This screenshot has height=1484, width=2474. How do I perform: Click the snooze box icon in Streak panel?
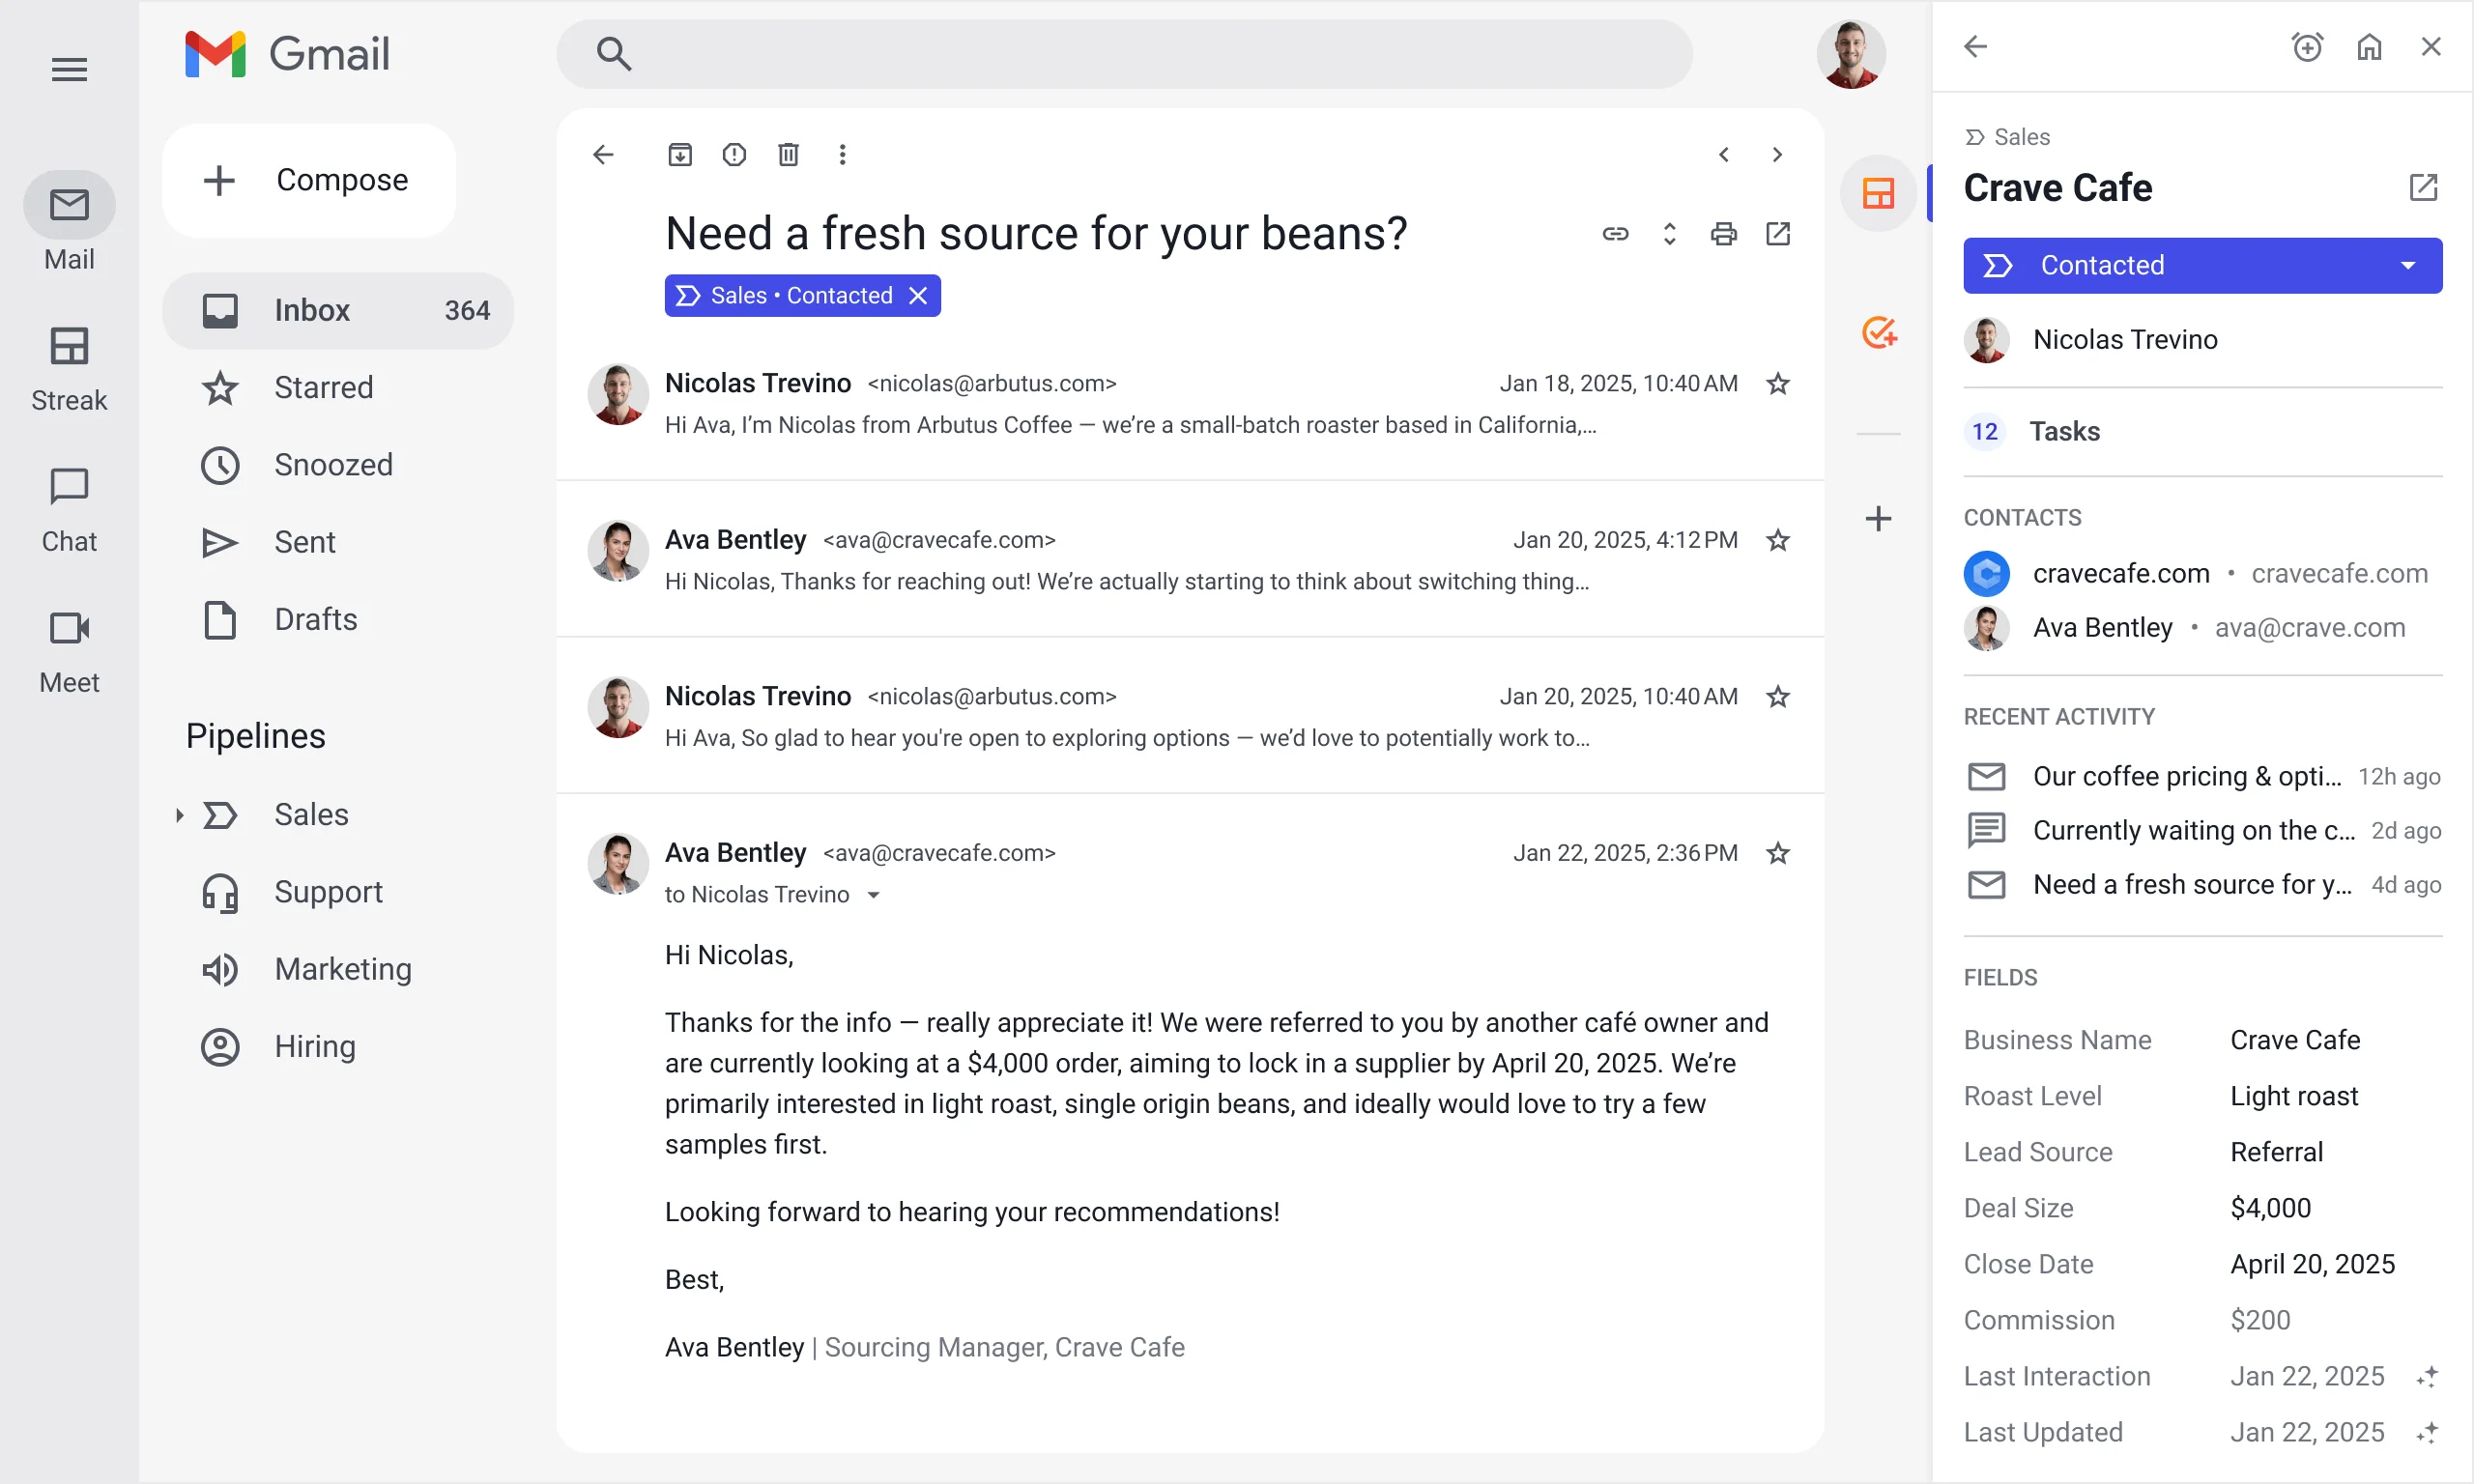(2306, 47)
